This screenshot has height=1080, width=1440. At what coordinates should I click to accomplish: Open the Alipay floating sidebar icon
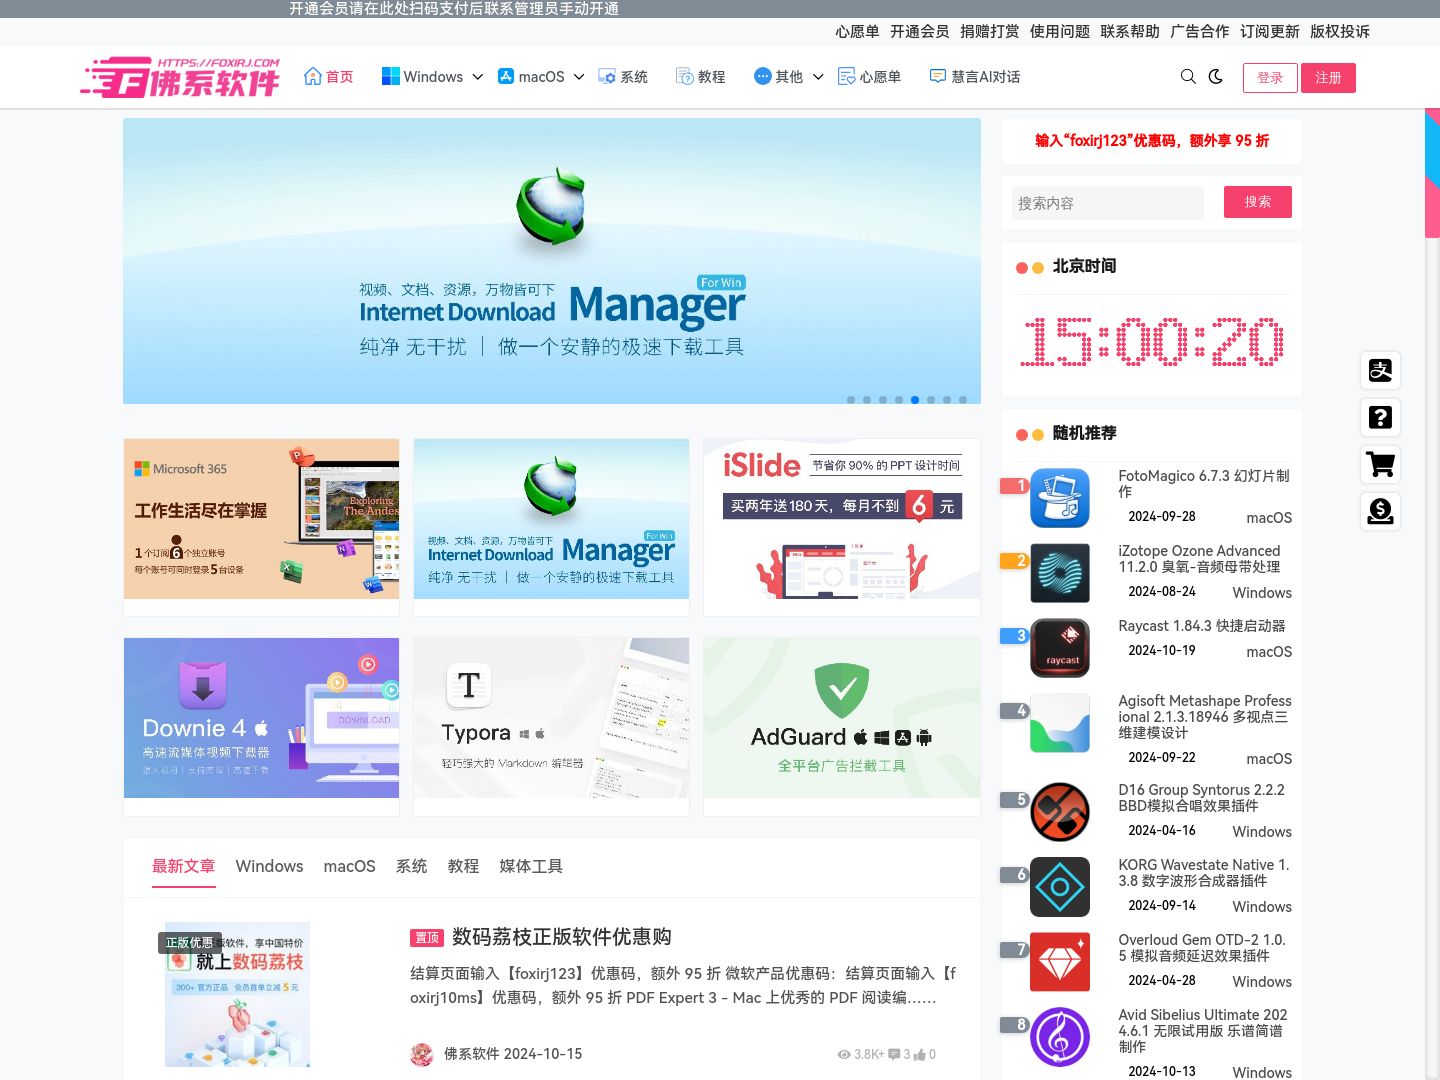[1380, 371]
